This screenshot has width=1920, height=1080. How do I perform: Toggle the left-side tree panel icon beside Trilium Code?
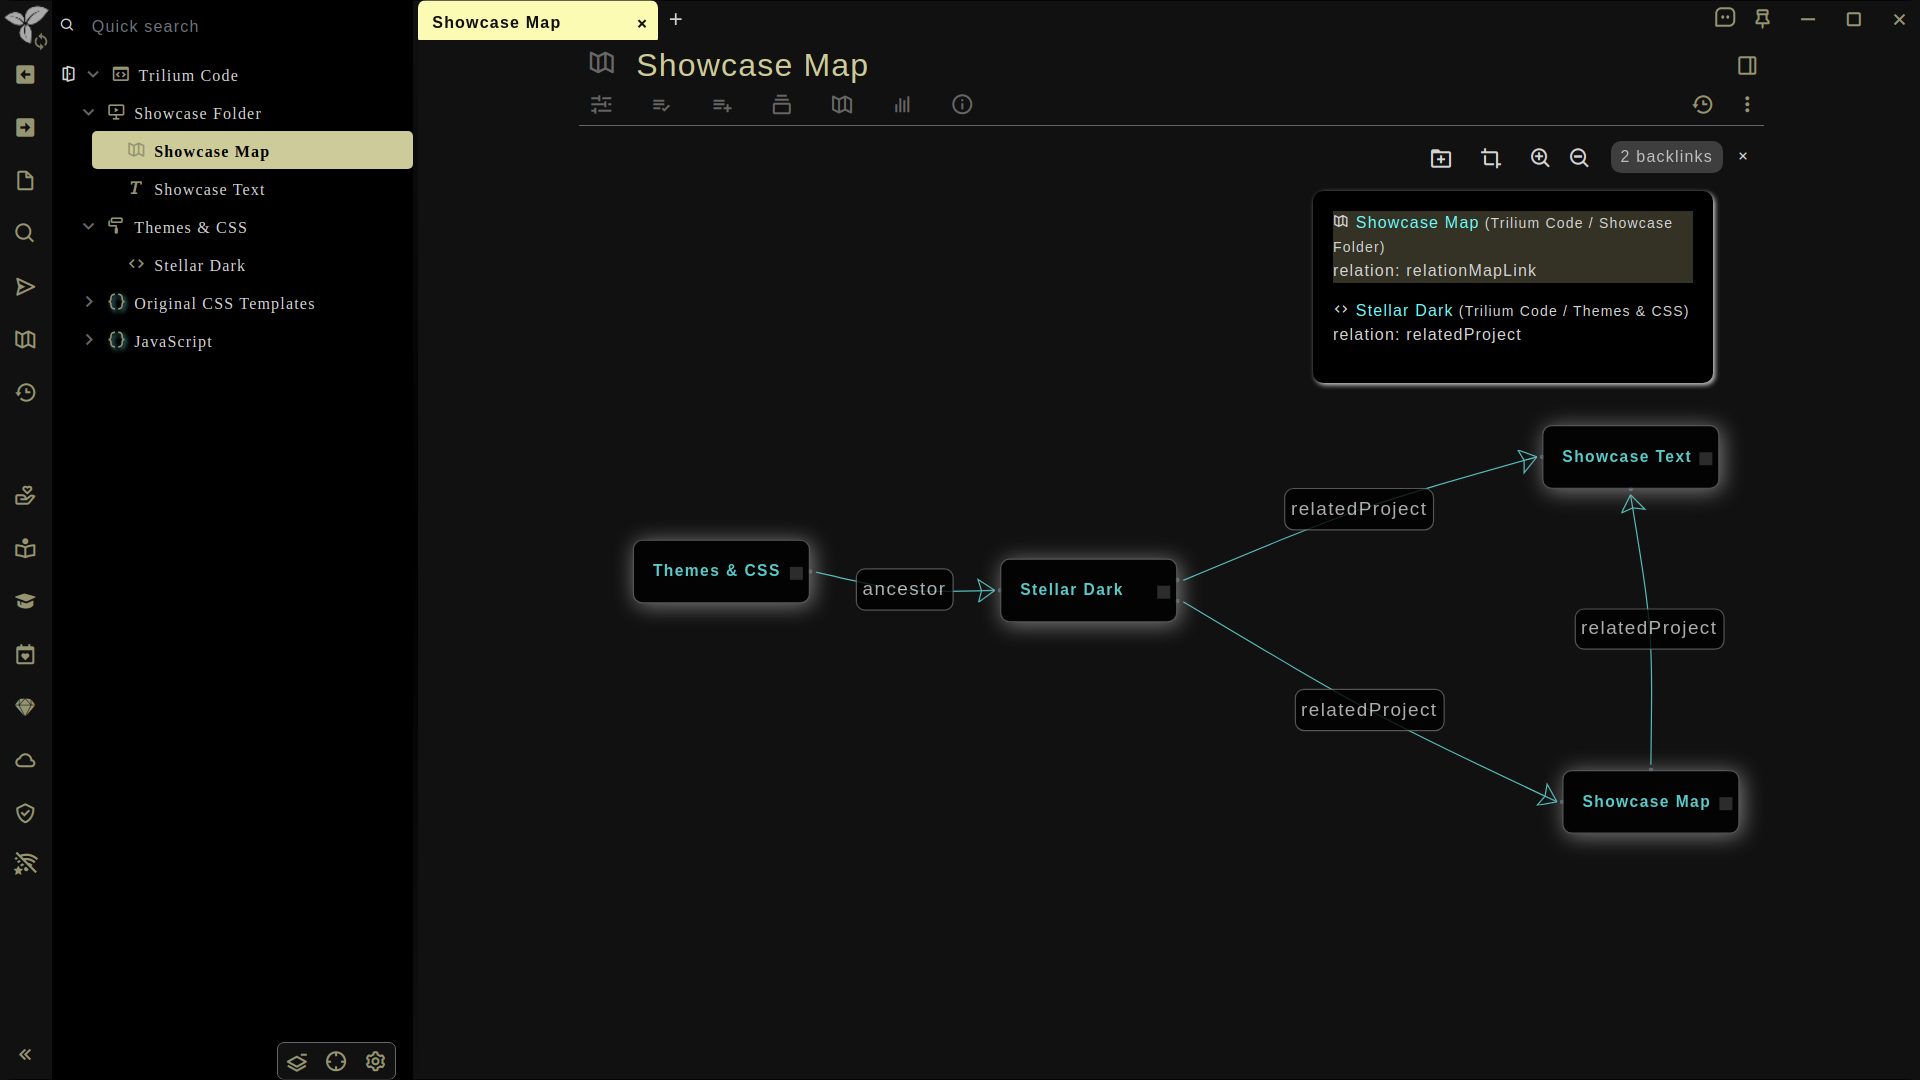[x=69, y=74]
